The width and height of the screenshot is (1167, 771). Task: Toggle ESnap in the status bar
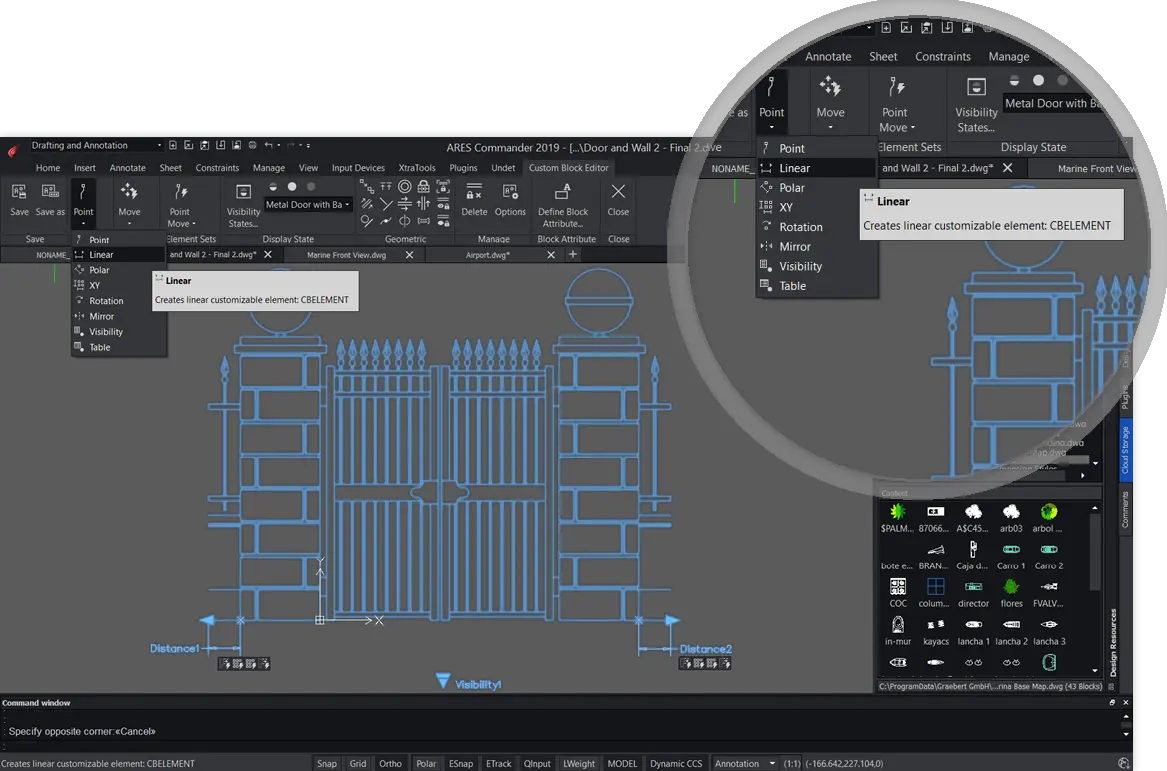point(461,764)
